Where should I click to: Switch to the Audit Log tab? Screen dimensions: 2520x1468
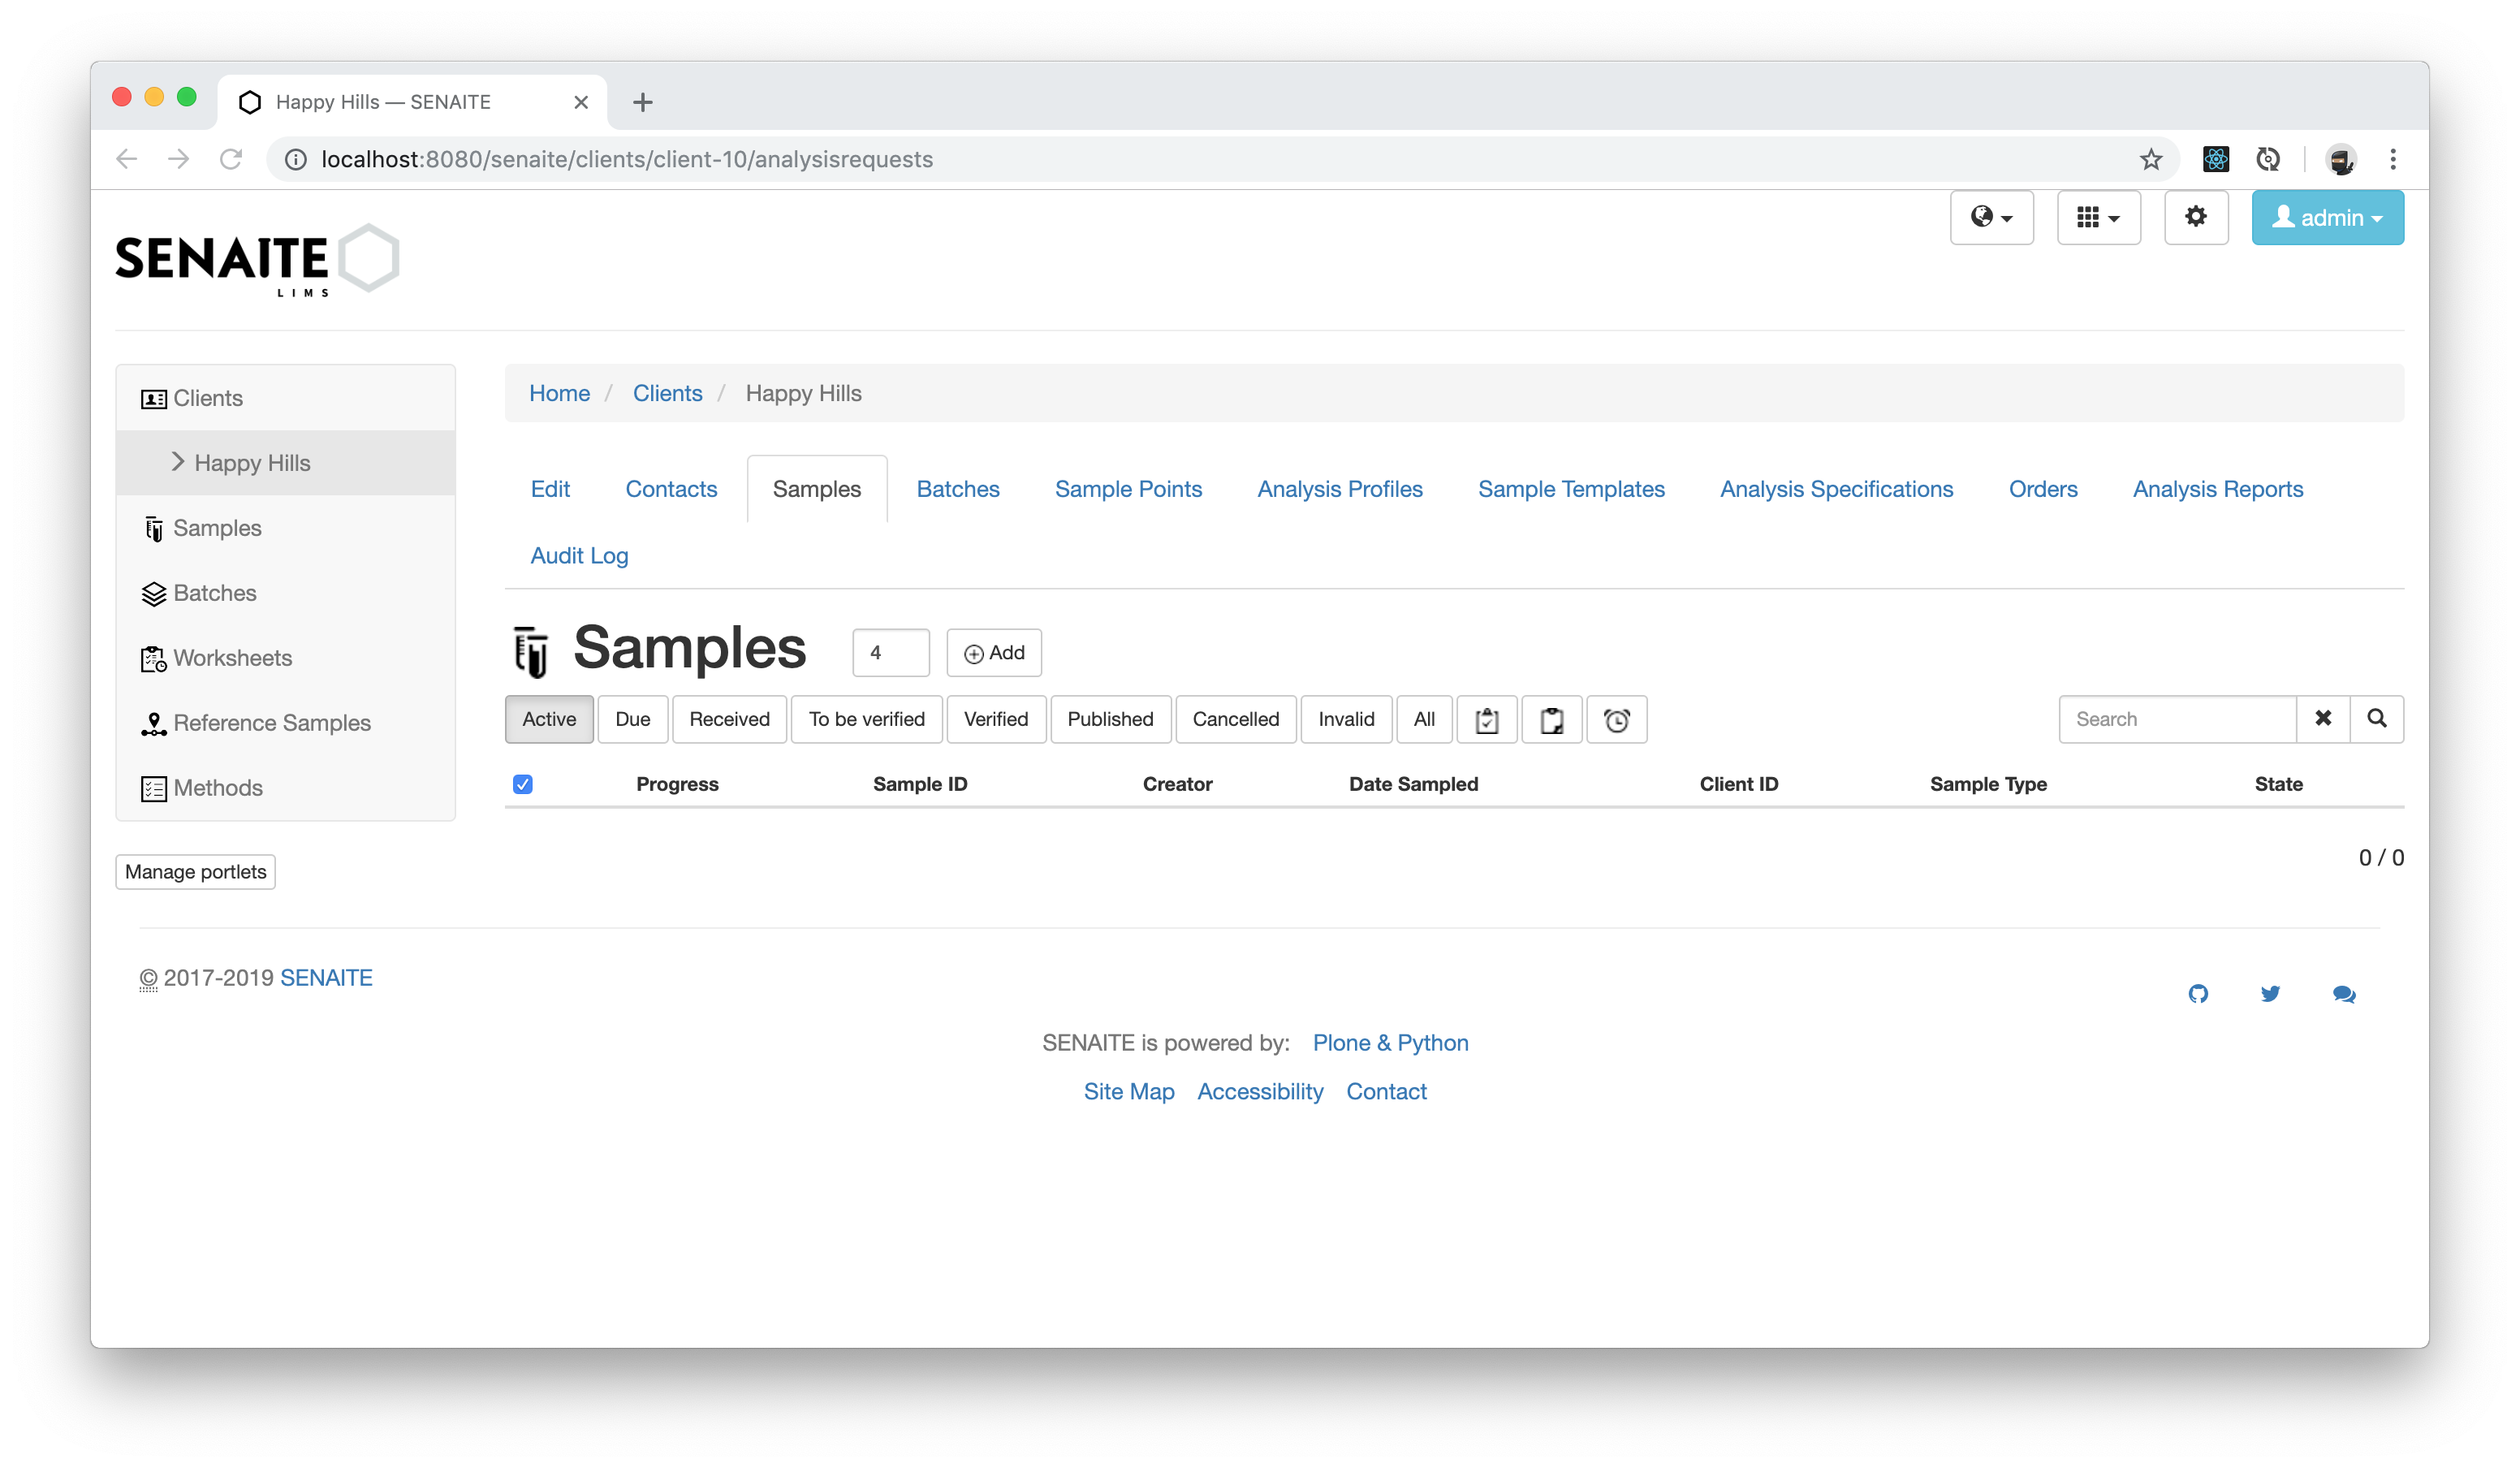click(x=578, y=554)
